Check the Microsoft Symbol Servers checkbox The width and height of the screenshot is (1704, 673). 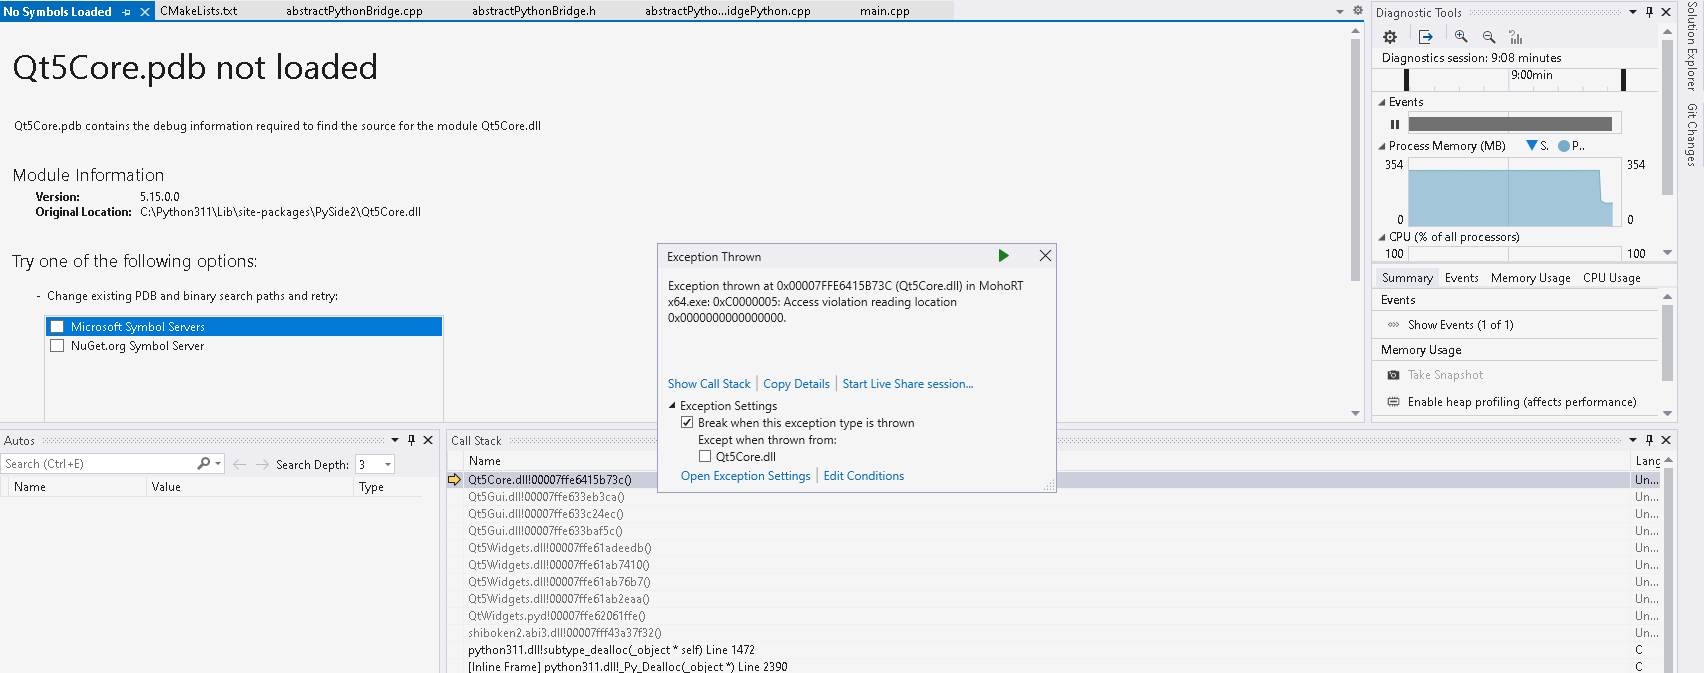pyautogui.click(x=57, y=327)
